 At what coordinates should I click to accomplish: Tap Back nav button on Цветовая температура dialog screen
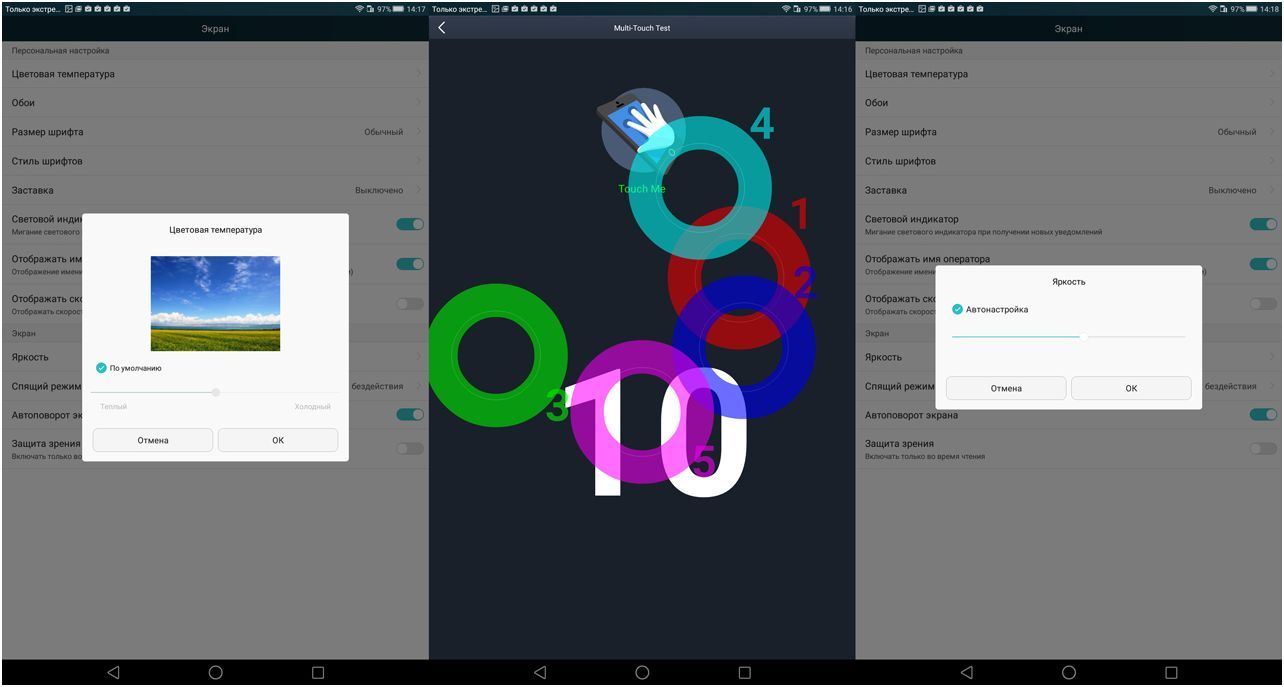pyautogui.click(x=113, y=673)
